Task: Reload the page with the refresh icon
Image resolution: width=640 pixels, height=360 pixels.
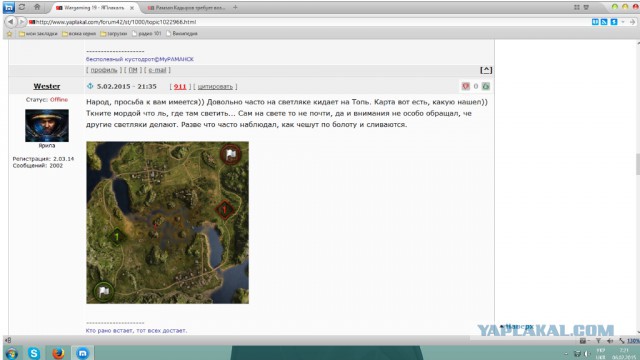Action: pos(22,7)
